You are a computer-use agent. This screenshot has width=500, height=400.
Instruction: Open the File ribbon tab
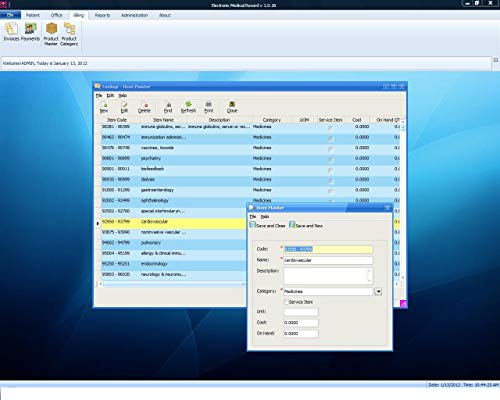tap(10, 15)
